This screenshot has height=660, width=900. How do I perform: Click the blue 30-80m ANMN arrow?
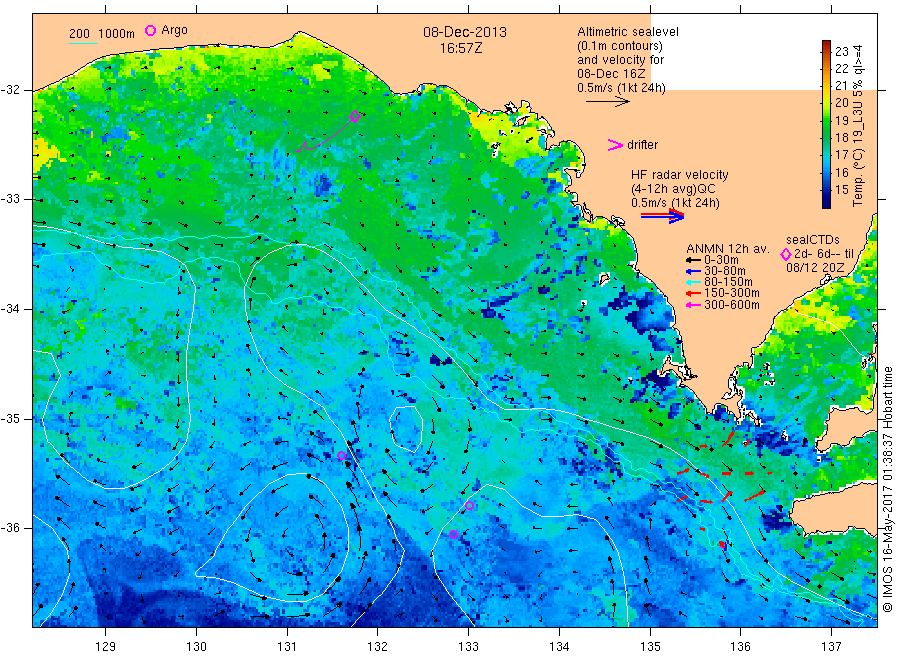693,271
